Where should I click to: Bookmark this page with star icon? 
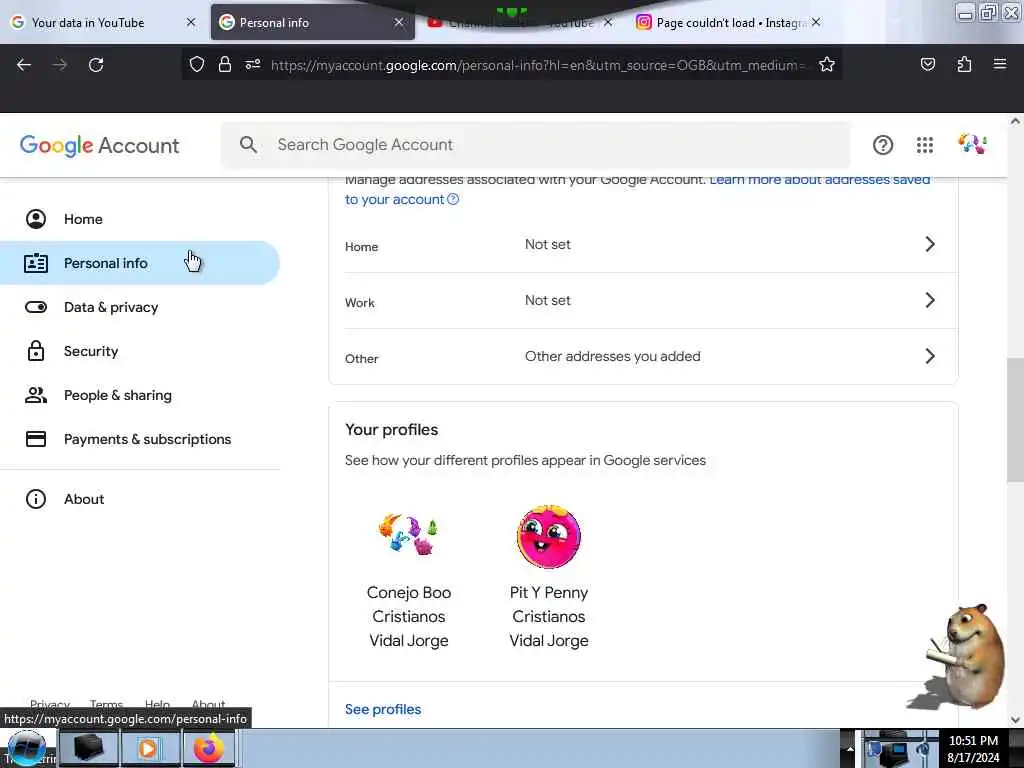[827, 64]
